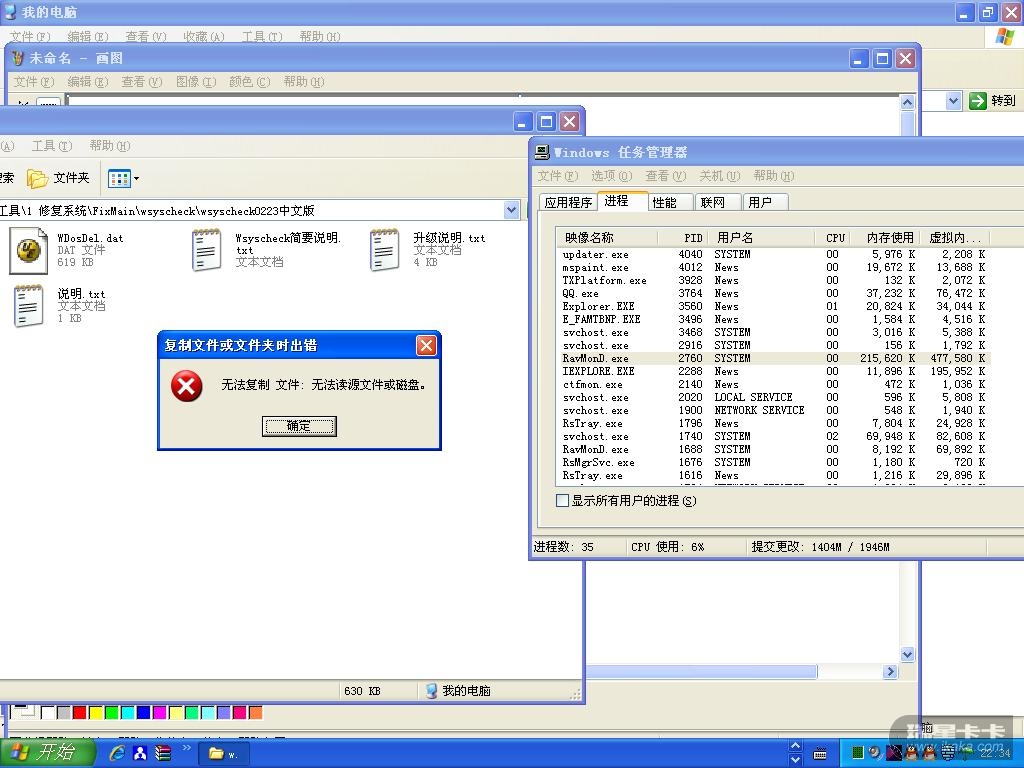Click the My Computer title bar icon
Viewport: 1024px width, 768px height.
10,11
